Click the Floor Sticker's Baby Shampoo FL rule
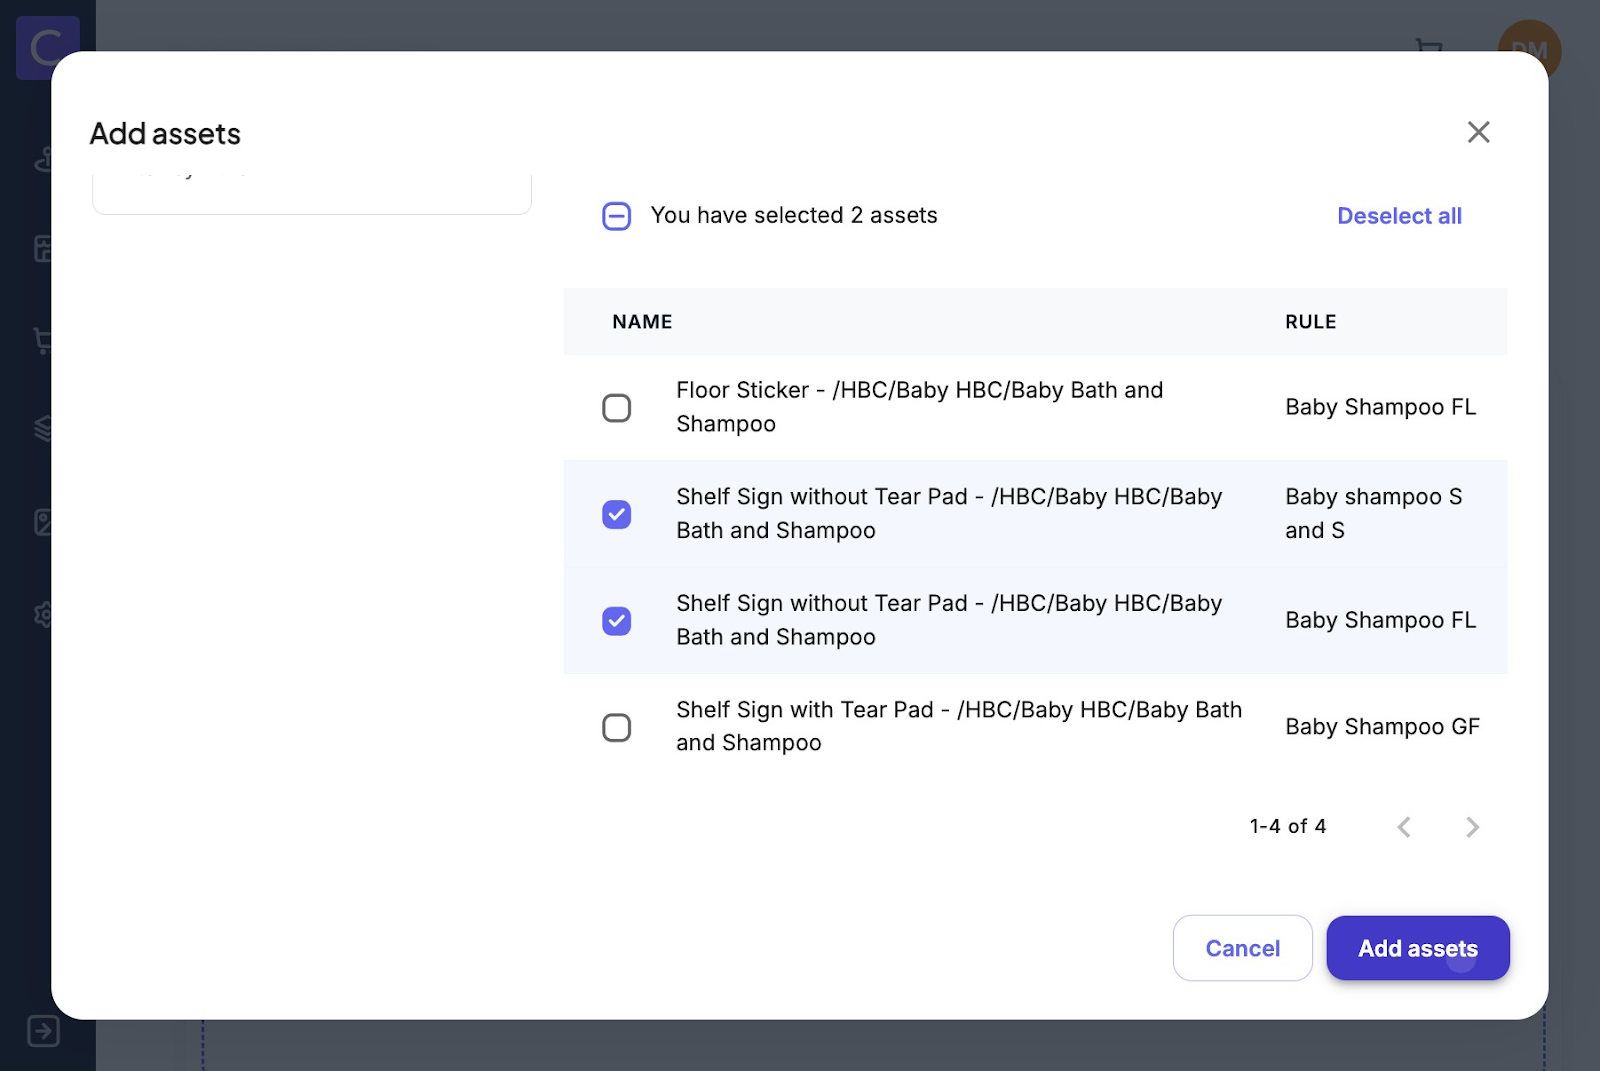 click(1380, 407)
